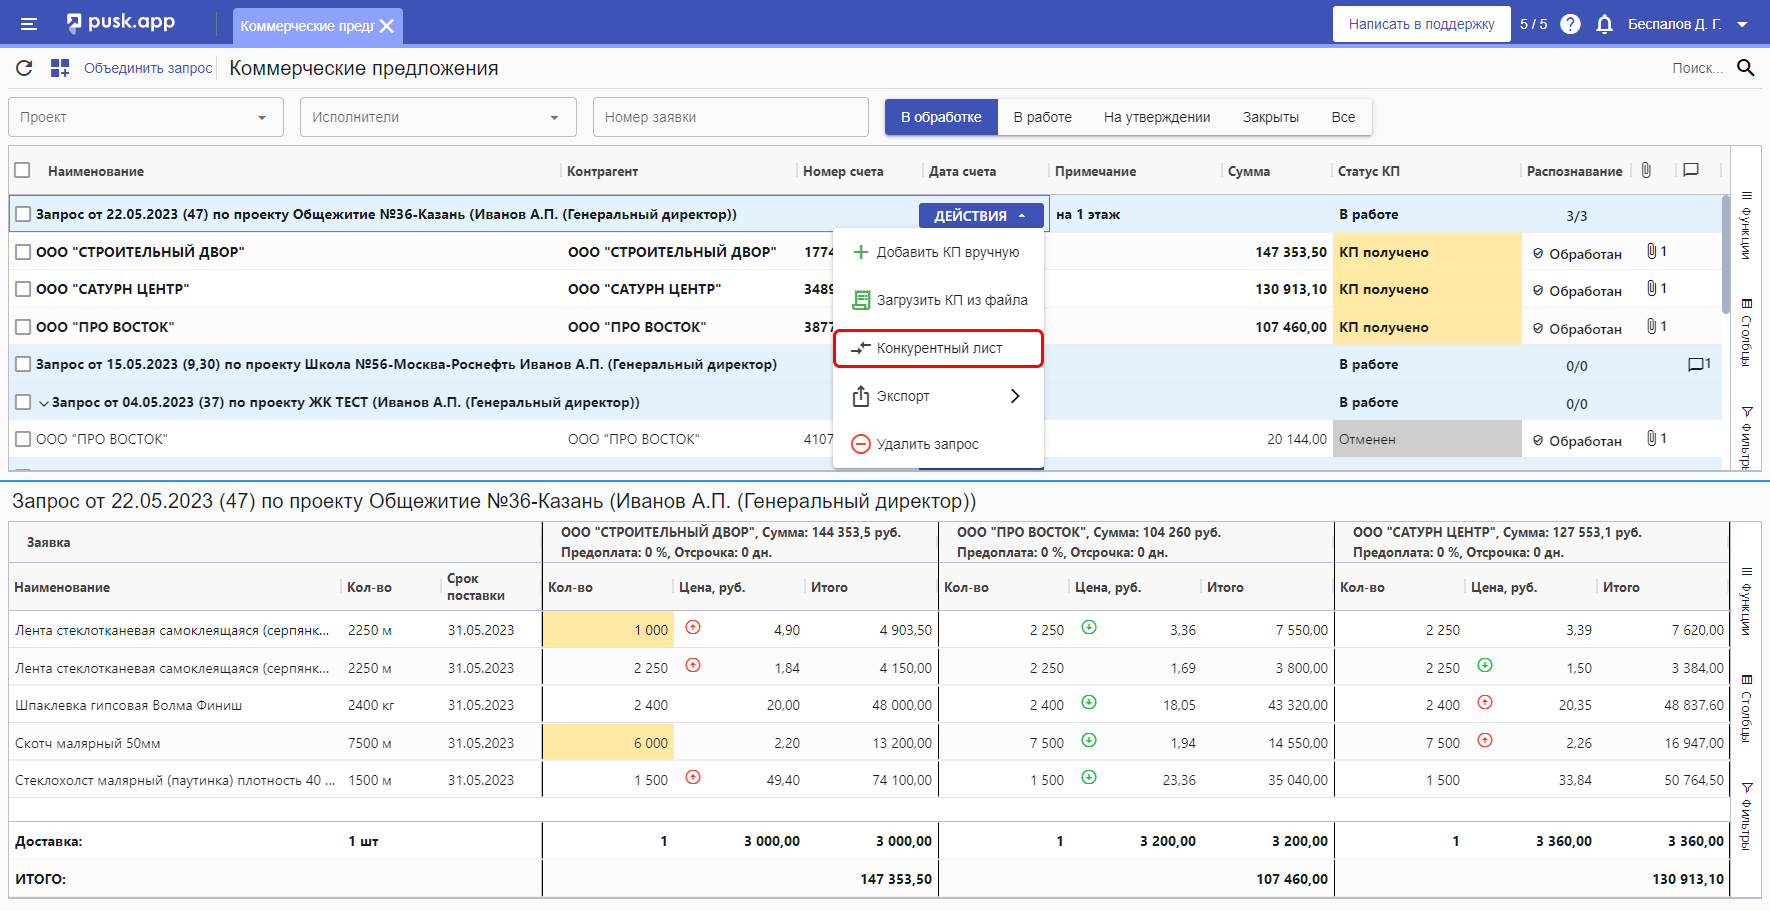Focus the Поиск search field
Viewport: 1770px width, 911px height.
click(x=1696, y=68)
